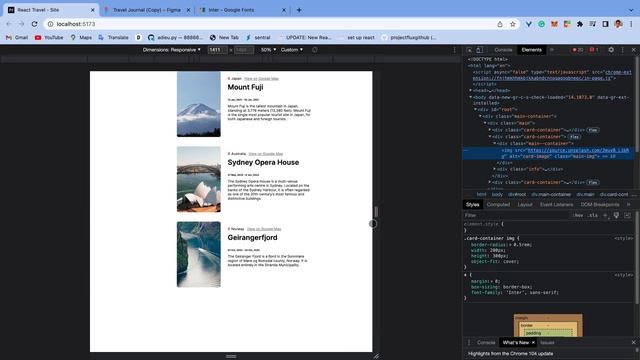Viewport: 640px width, 360px height.
Task: Open the Layout tab
Action: point(525,204)
